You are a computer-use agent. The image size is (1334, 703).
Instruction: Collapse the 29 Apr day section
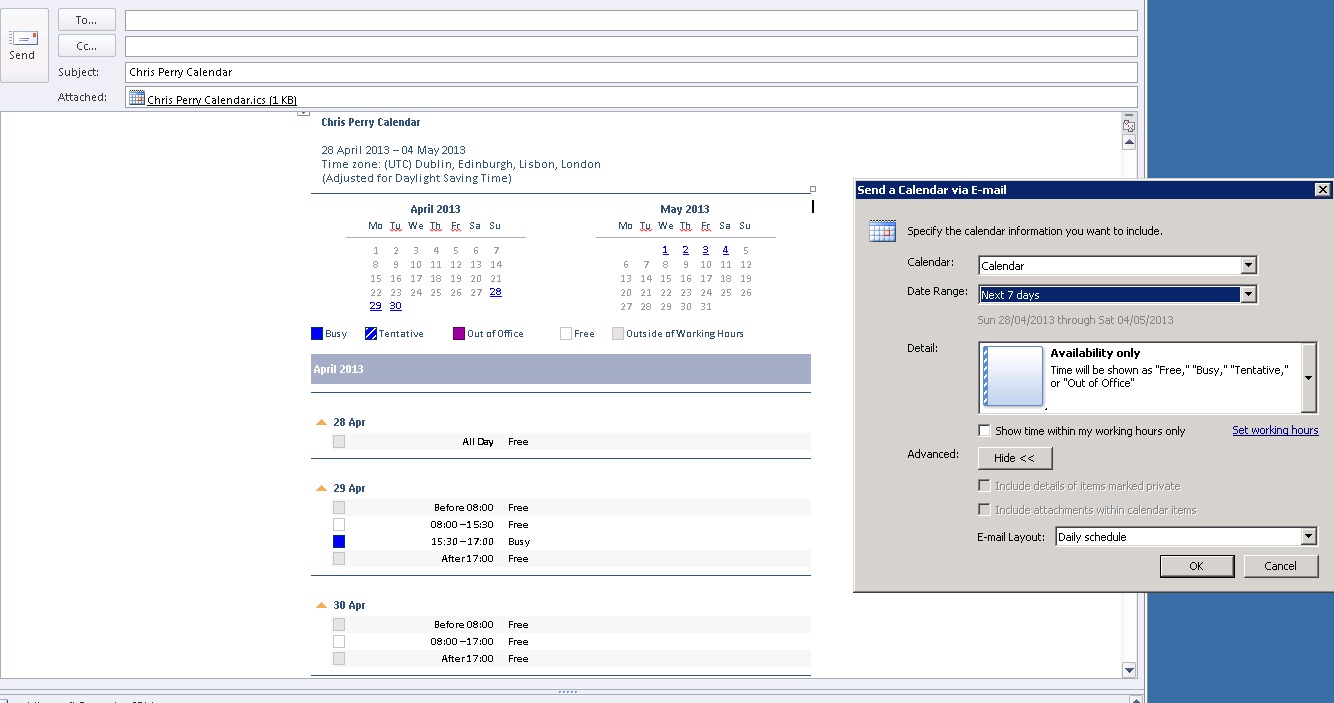click(321, 489)
